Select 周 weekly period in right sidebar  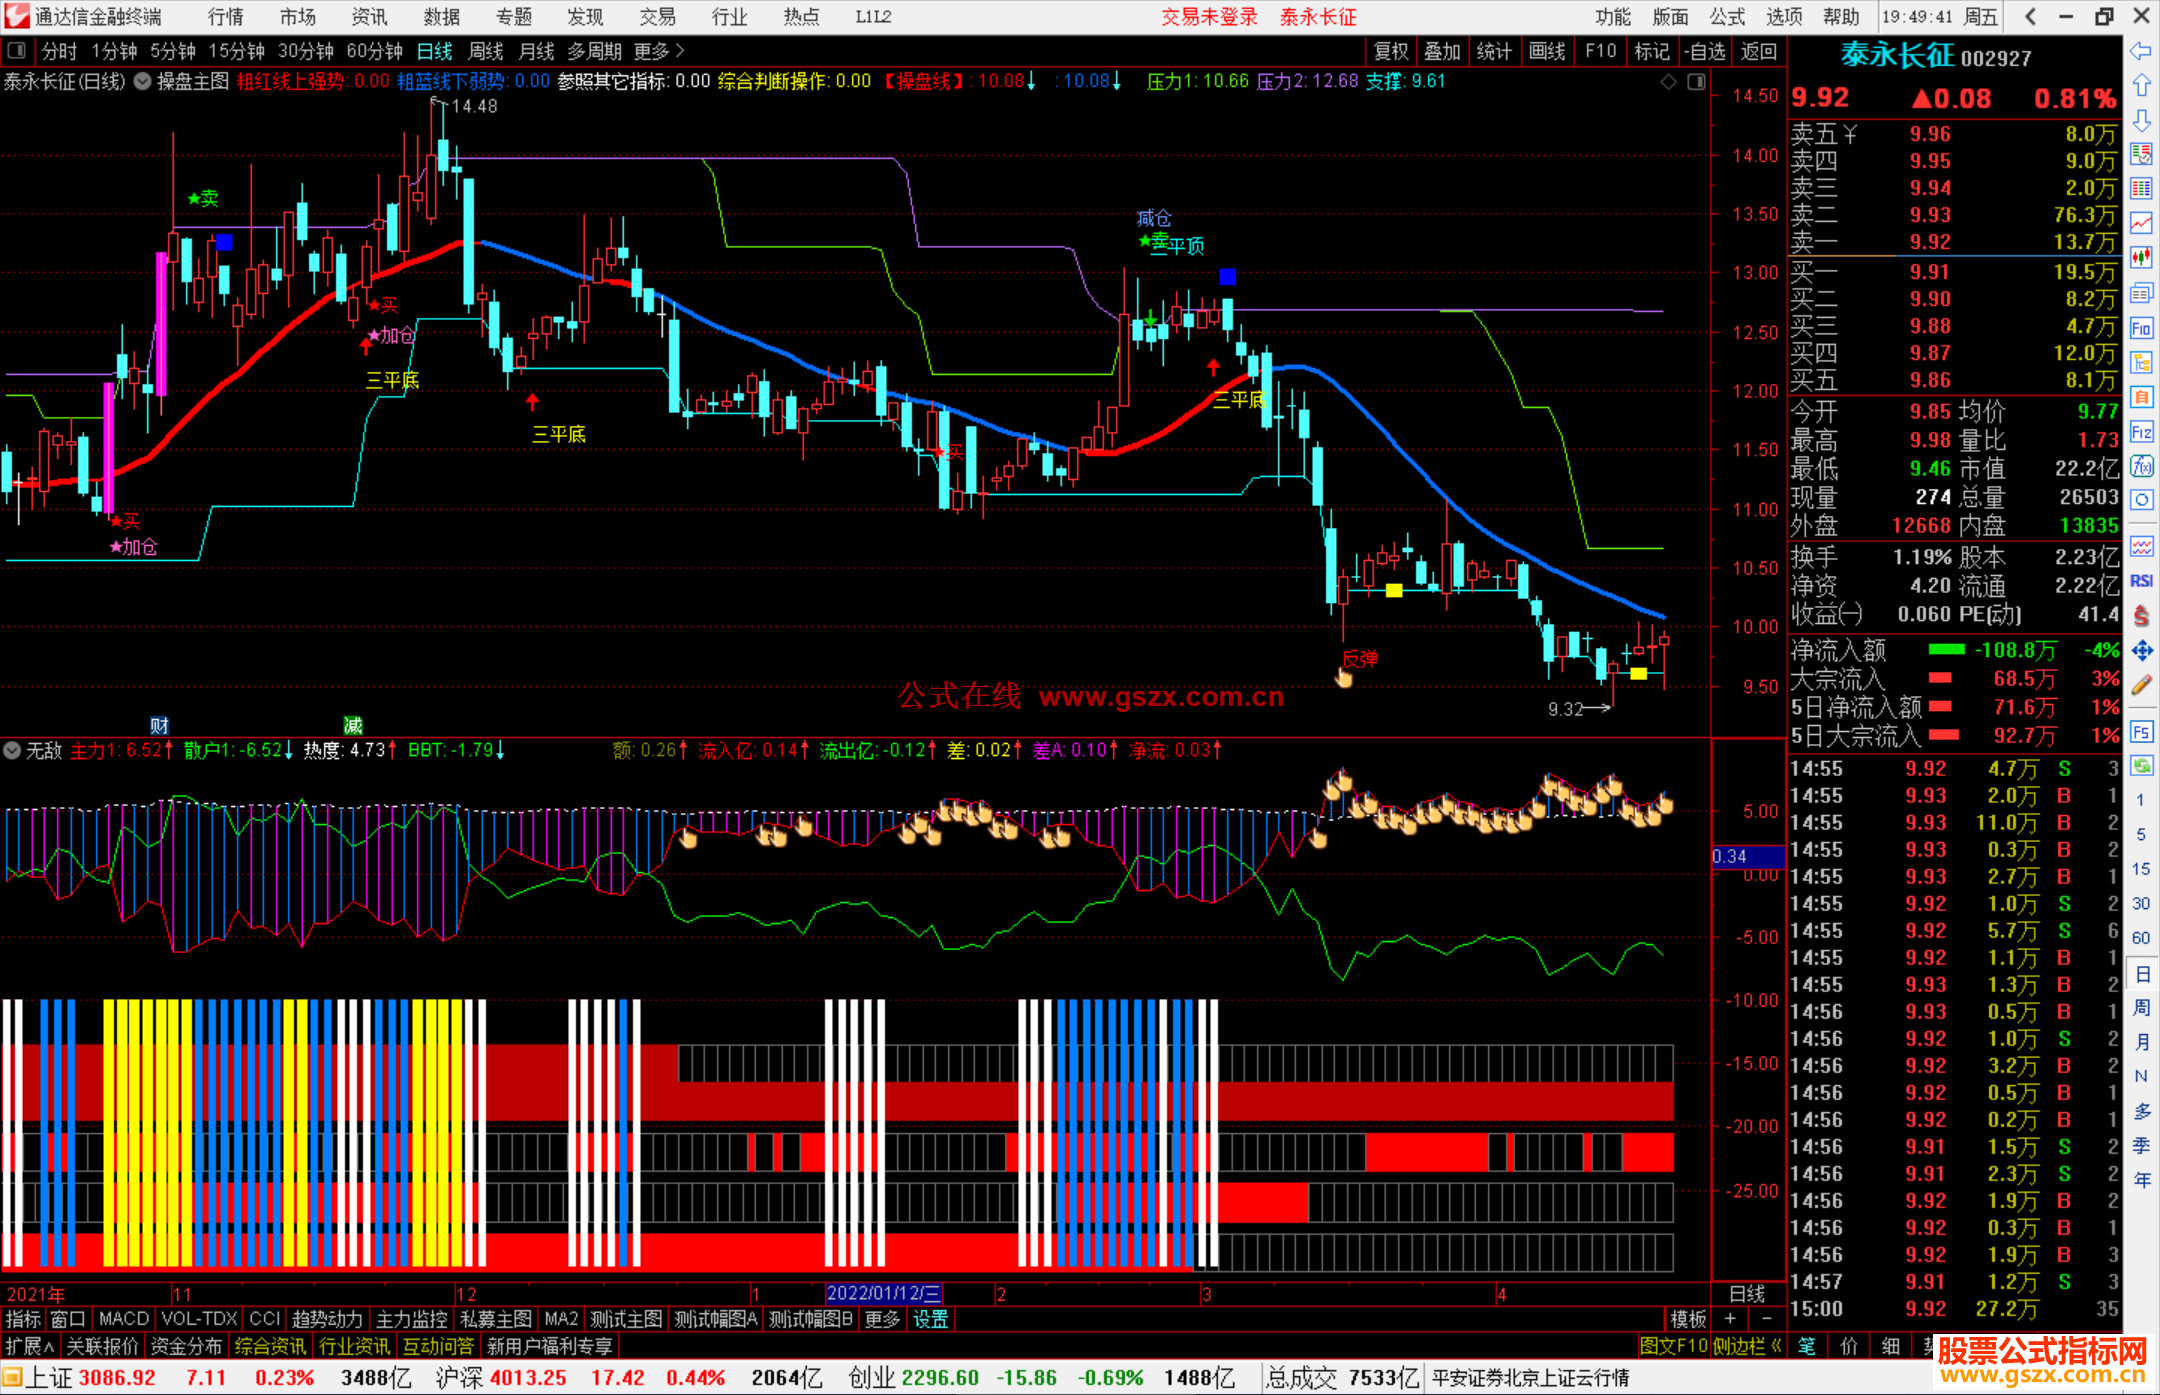(2141, 1007)
